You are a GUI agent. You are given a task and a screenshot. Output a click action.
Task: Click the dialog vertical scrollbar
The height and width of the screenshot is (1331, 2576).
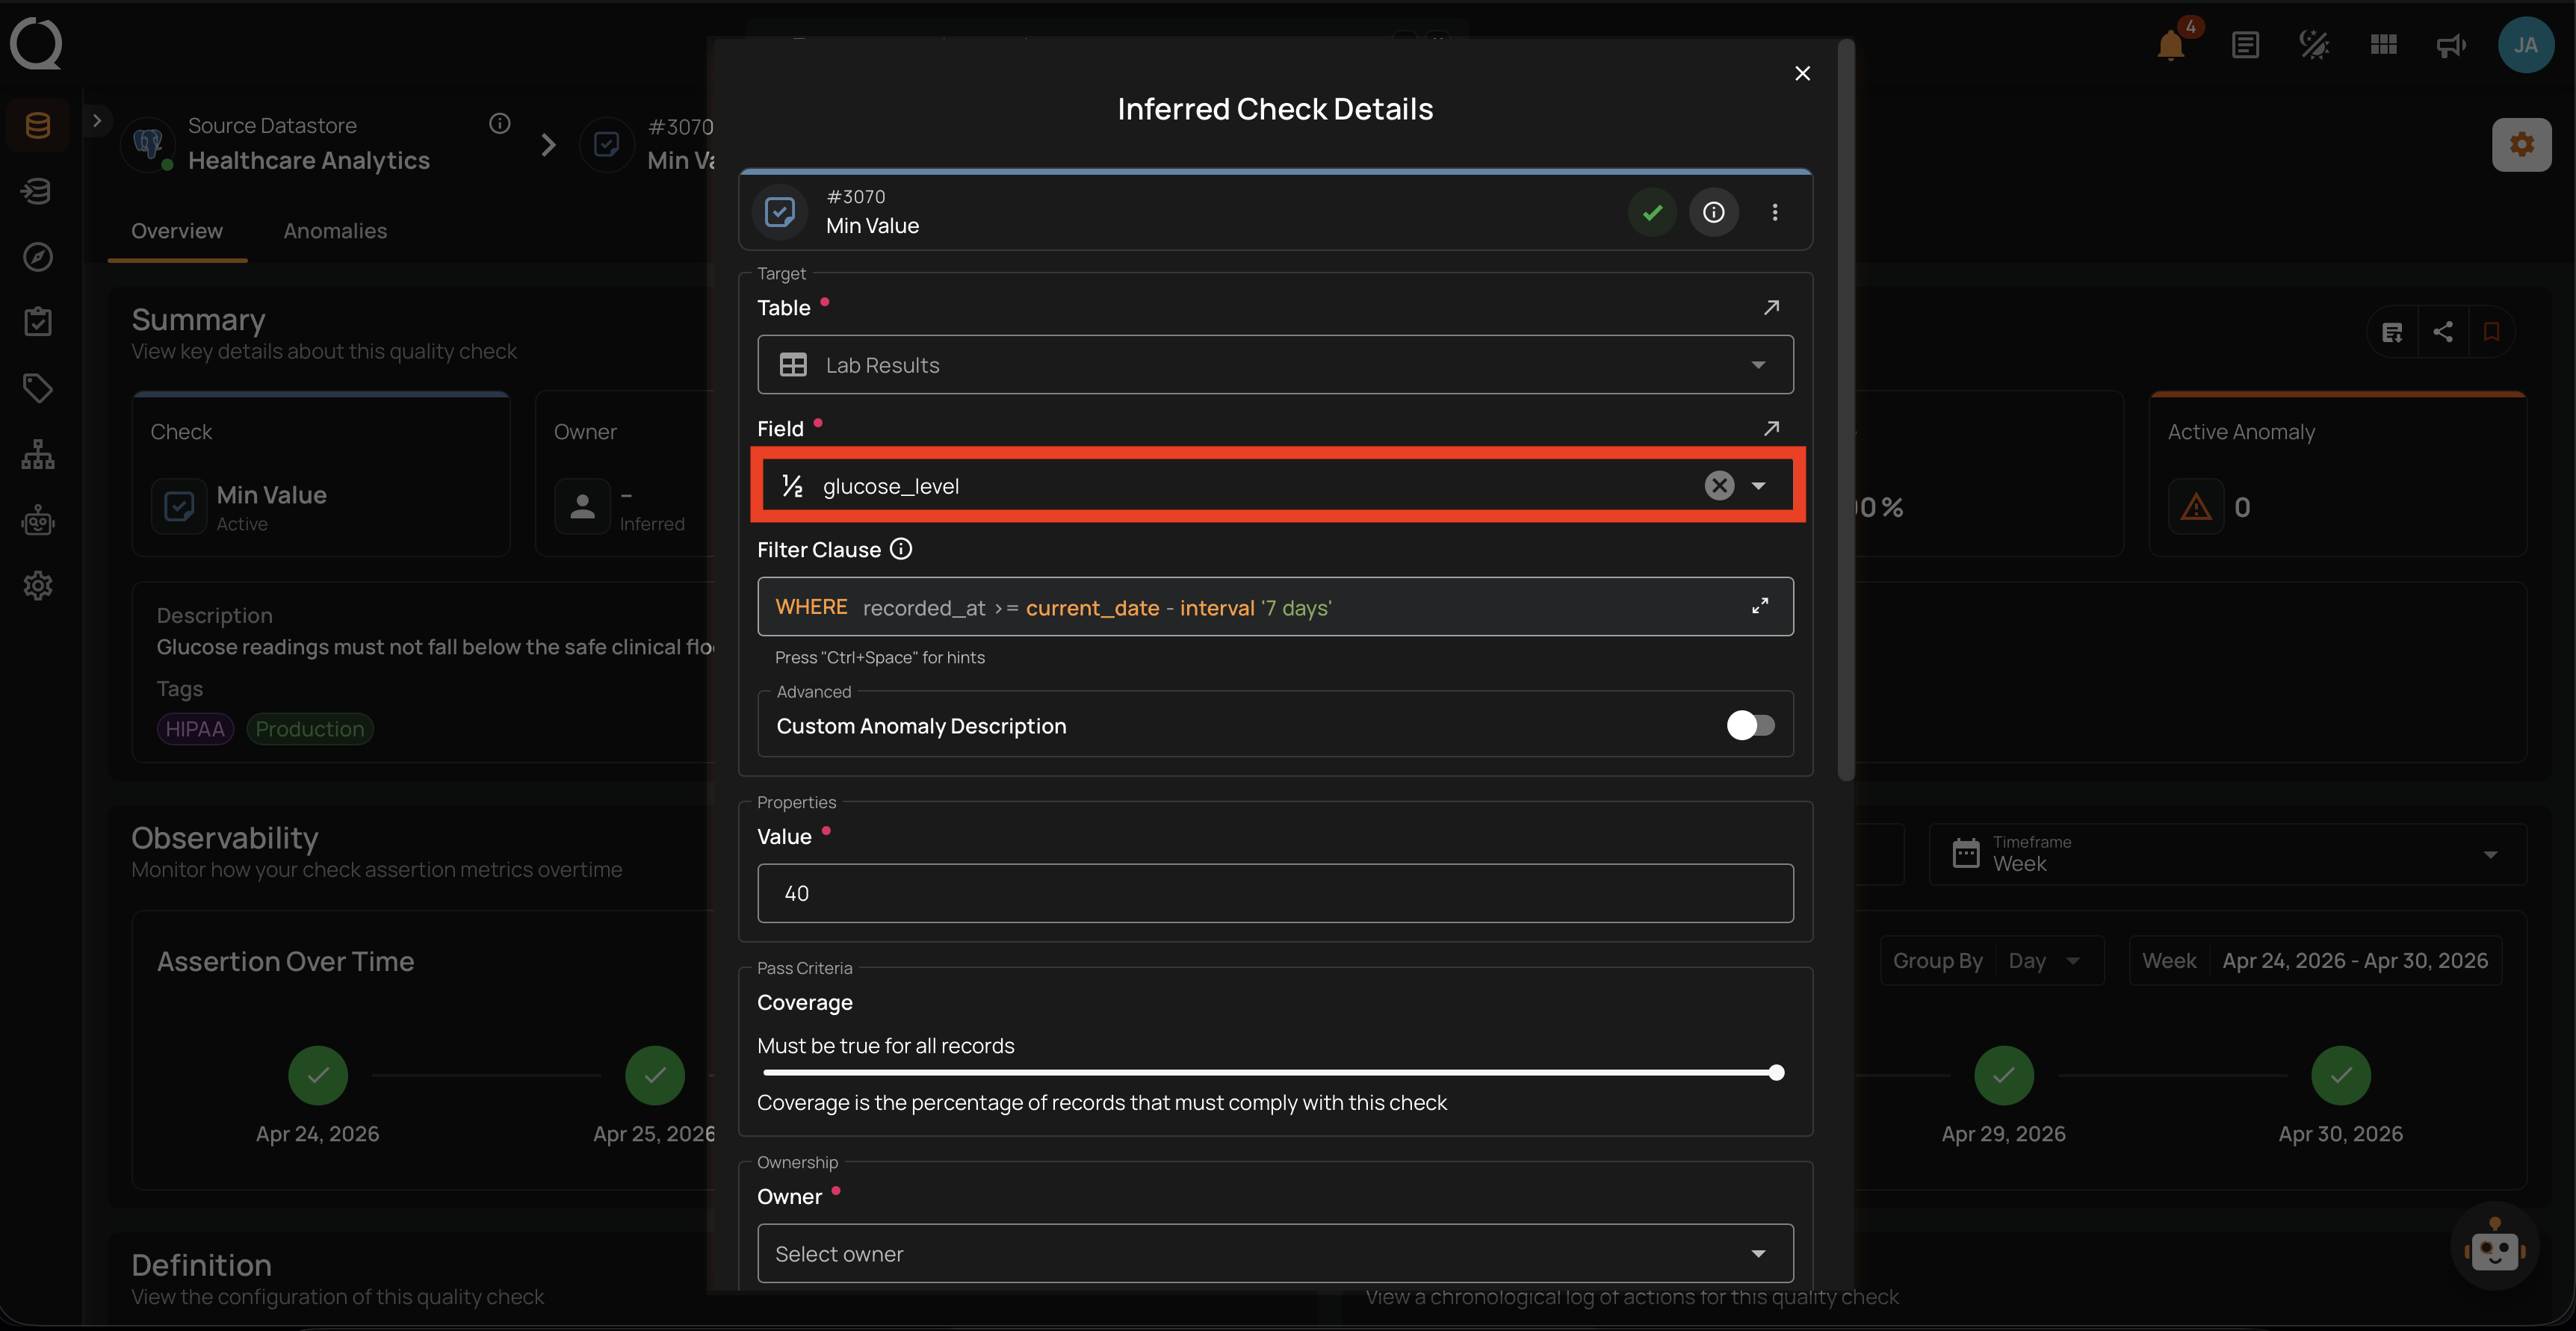click(x=1845, y=410)
